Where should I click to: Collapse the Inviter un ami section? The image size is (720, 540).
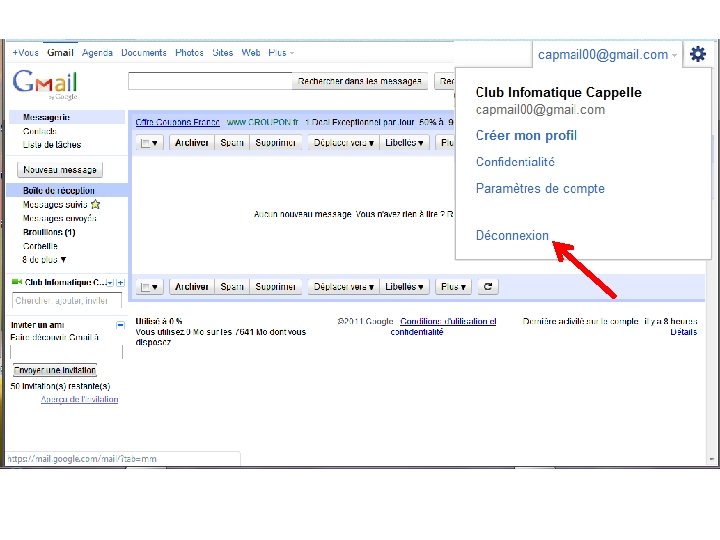pos(120,325)
